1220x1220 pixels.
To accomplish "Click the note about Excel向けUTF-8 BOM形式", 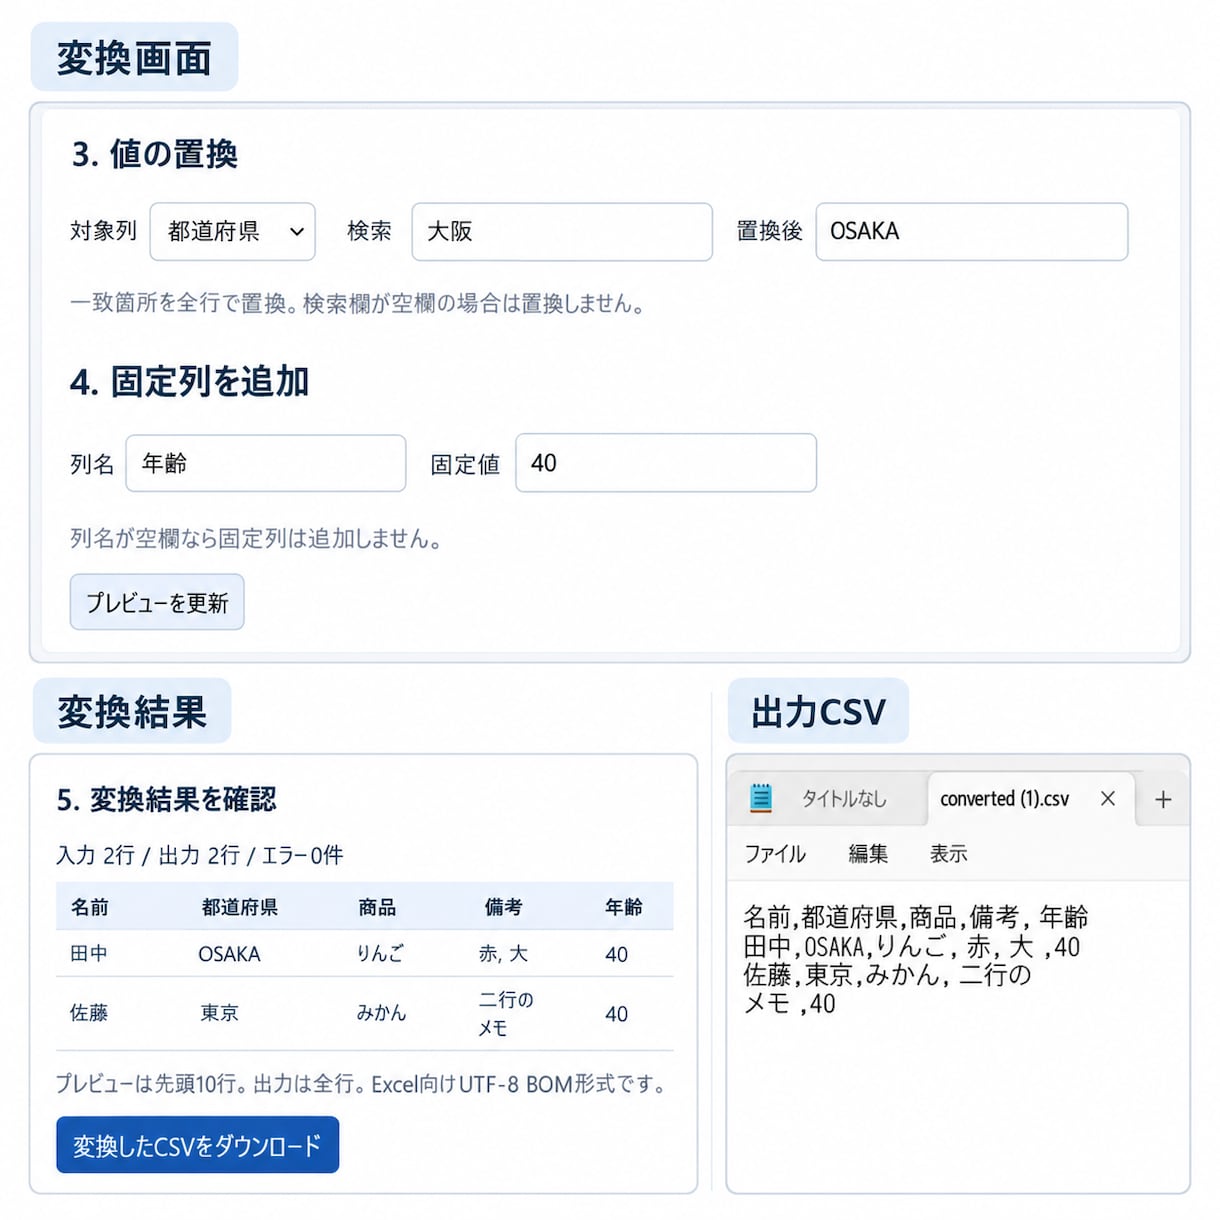I will (x=363, y=1084).
